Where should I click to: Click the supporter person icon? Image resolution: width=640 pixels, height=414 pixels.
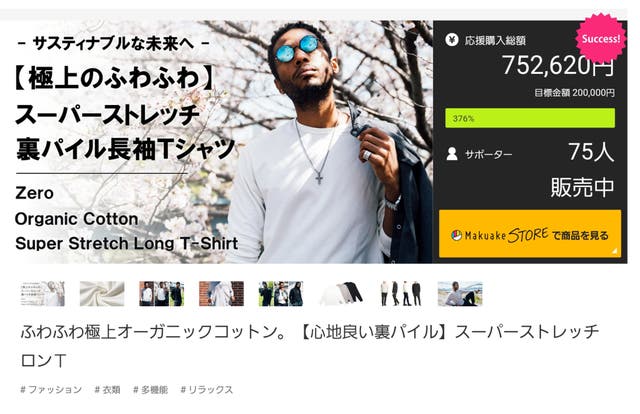452,154
